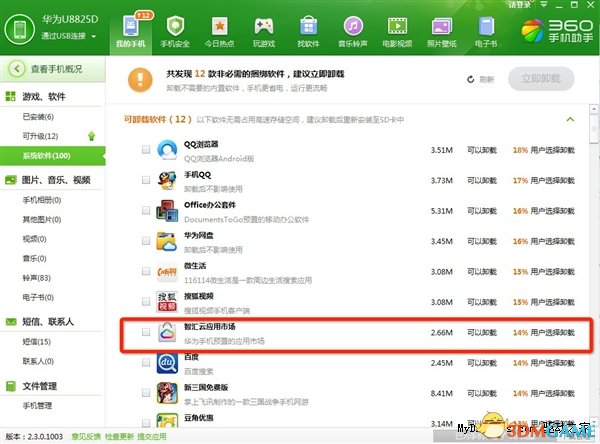
Task: Click the 搜狐视频 app icon
Action: tap(167, 302)
